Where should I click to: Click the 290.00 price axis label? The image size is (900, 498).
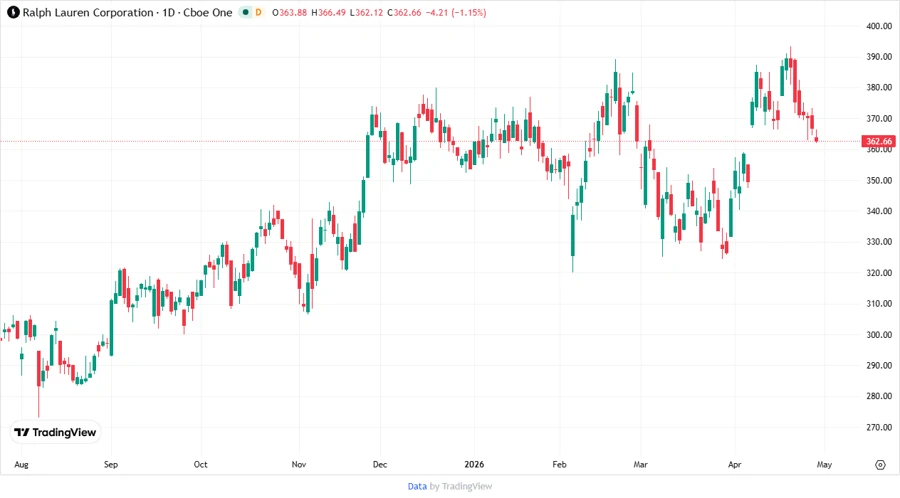point(879,365)
